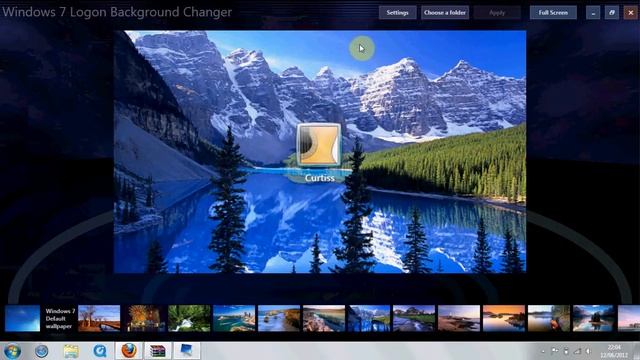Click the Curtiss username label in preview

tap(320, 178)
